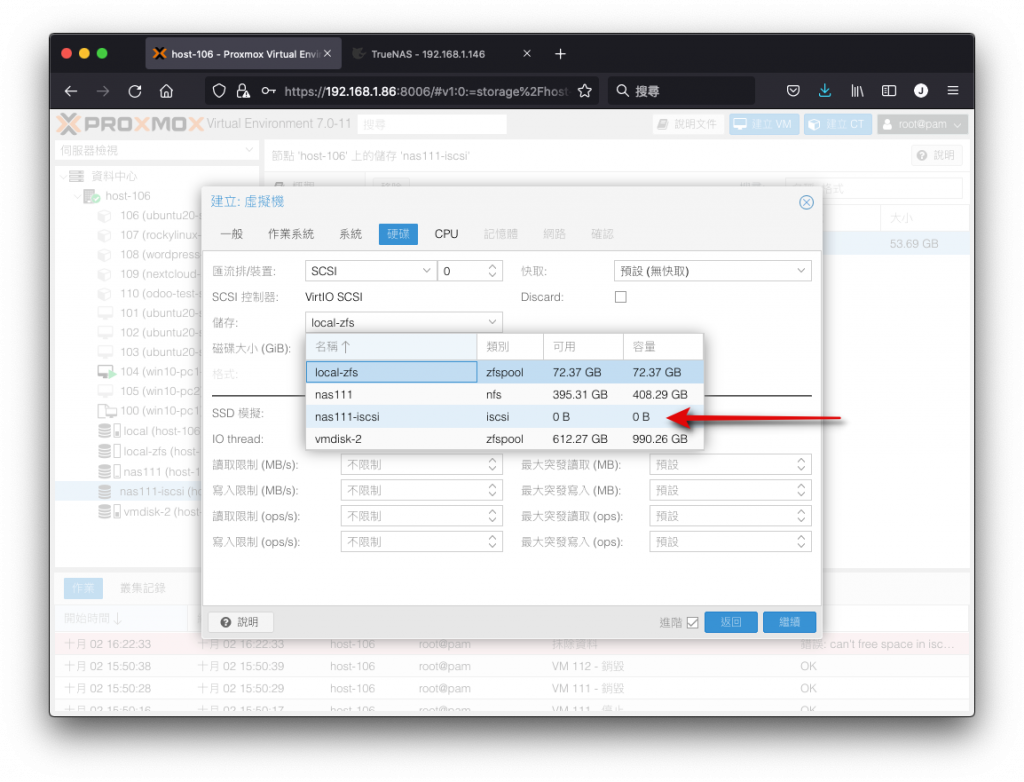This screenshot has height=782, width=1024.
Task: Click the search magnifier icon
Action: (623, 91)
